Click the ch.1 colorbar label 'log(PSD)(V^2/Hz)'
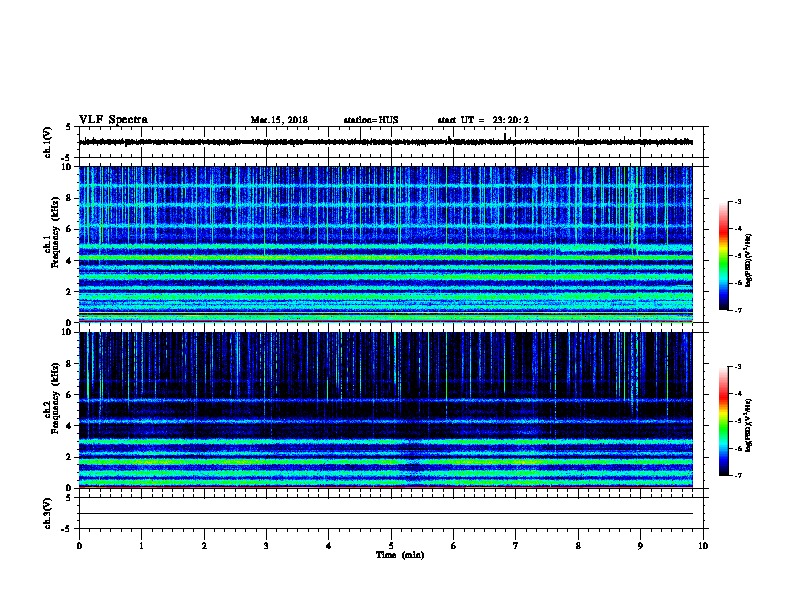792x612 pixels. pyautogui.click(x=748, y=260)
